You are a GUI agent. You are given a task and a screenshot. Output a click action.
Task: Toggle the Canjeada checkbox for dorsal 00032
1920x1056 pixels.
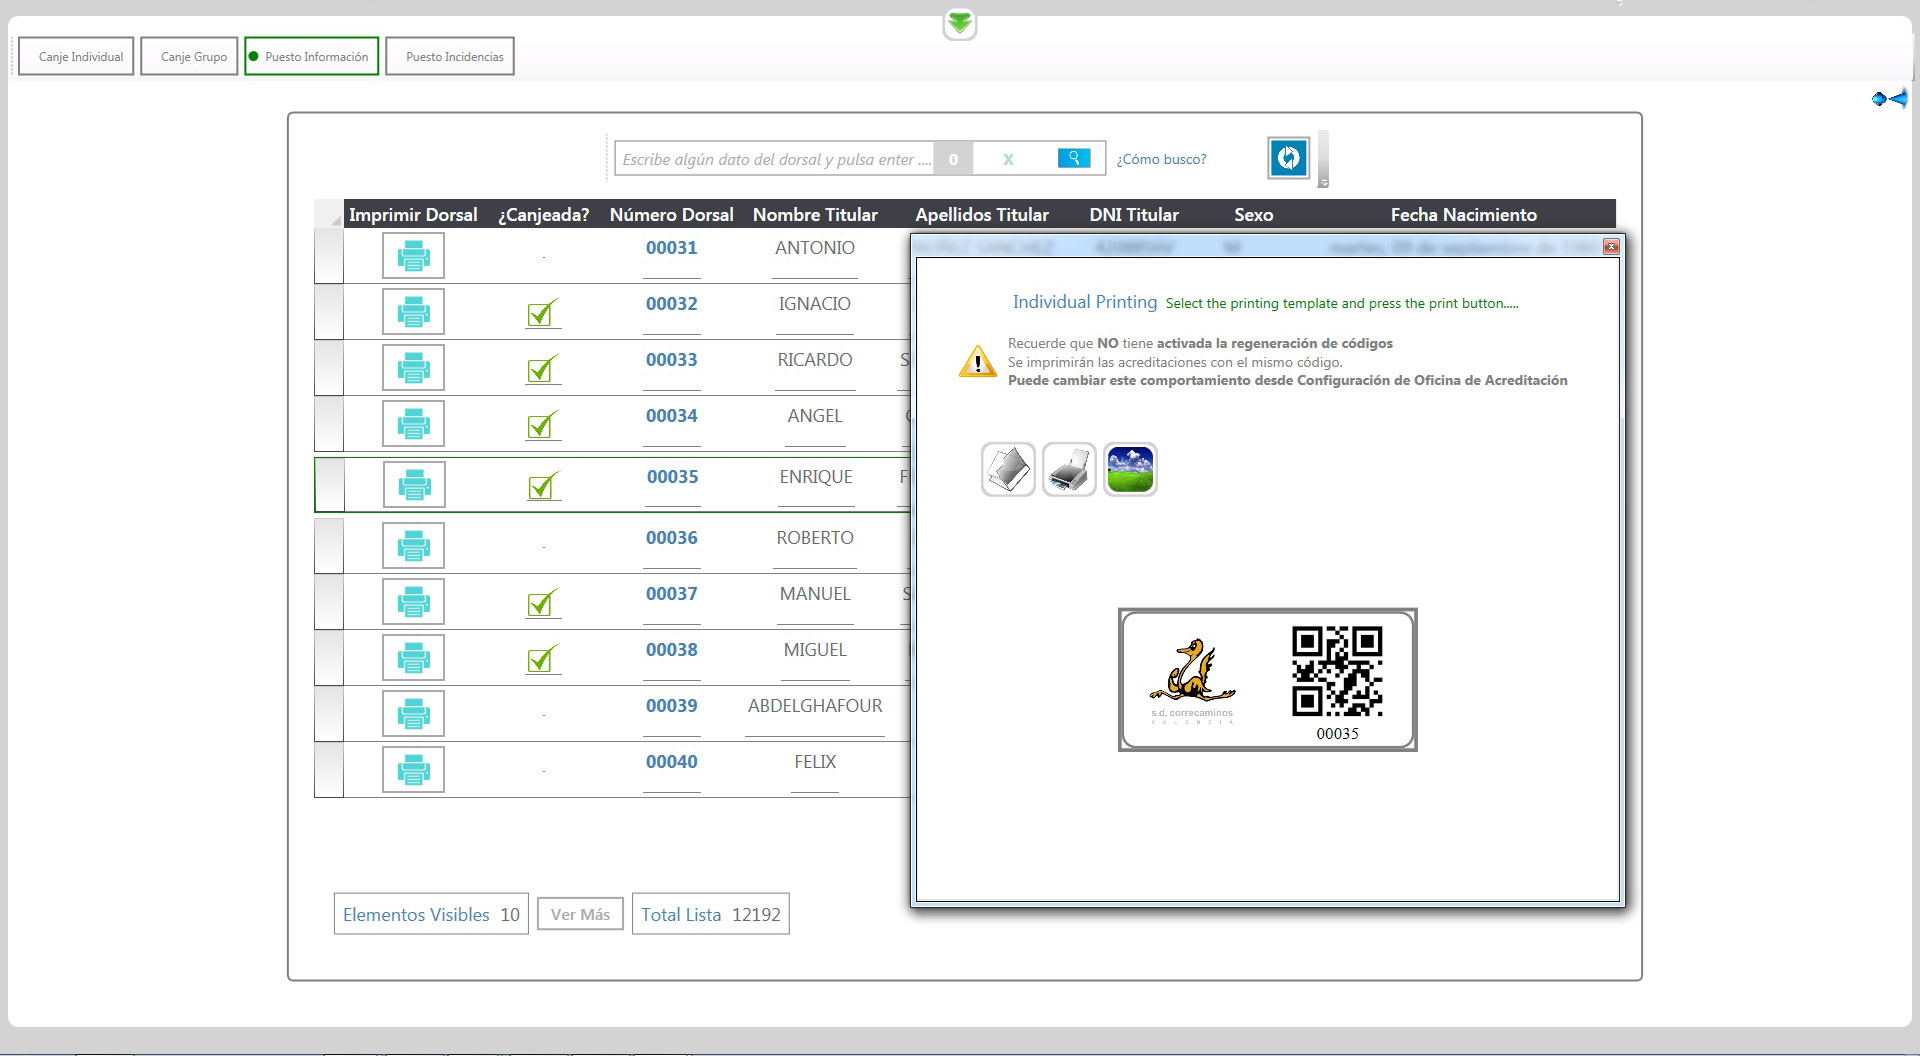(x=542, y=313)
